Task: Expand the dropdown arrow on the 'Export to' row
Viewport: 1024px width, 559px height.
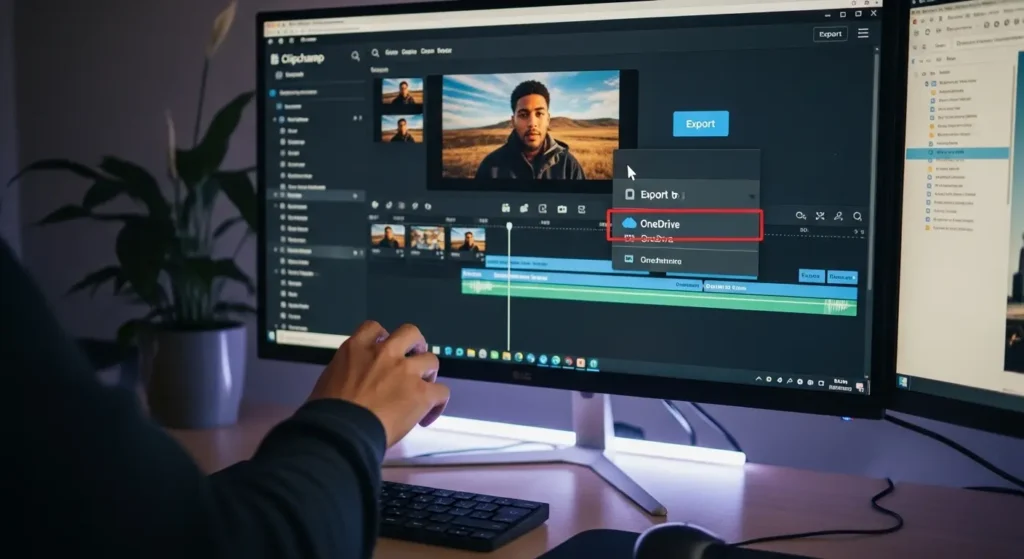Action: pos(752,196)
